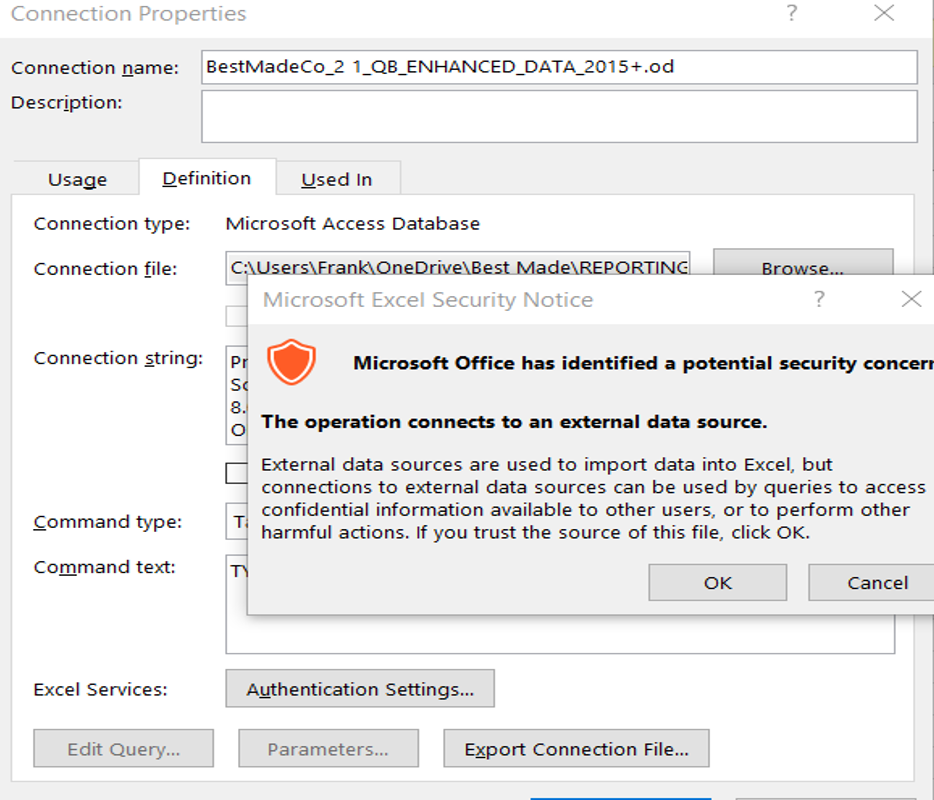Click OK in the security notice
Screen dimensions: 934x800
point(718,583)
